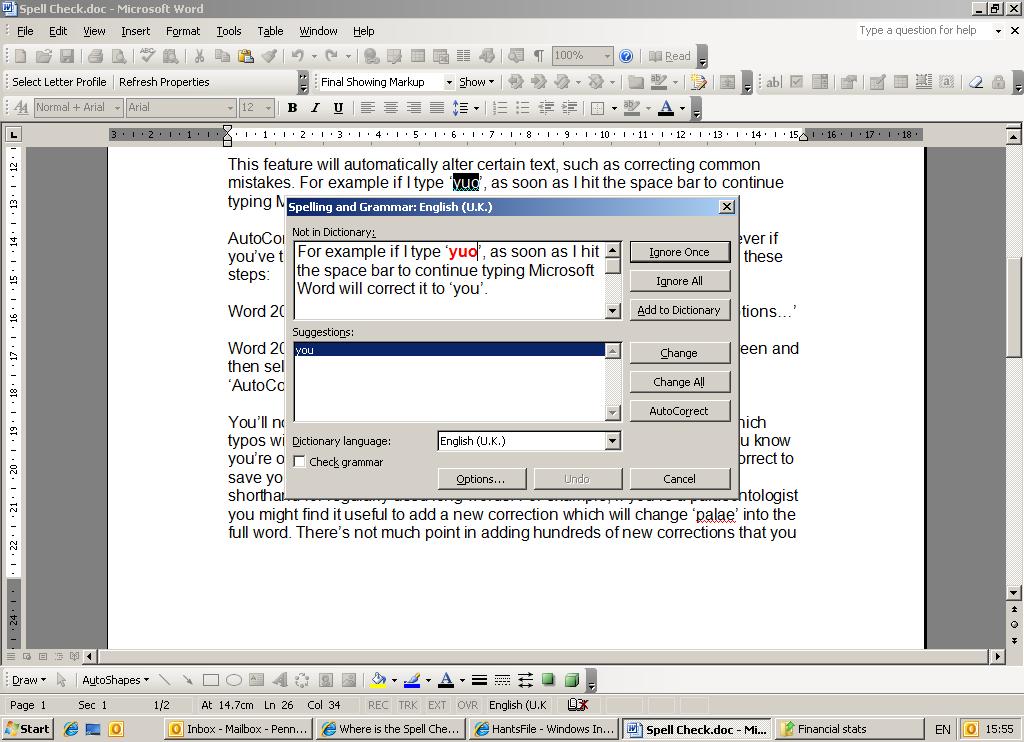
Task: Switch to Financial stats taskbar window
Action: (849, 729)
